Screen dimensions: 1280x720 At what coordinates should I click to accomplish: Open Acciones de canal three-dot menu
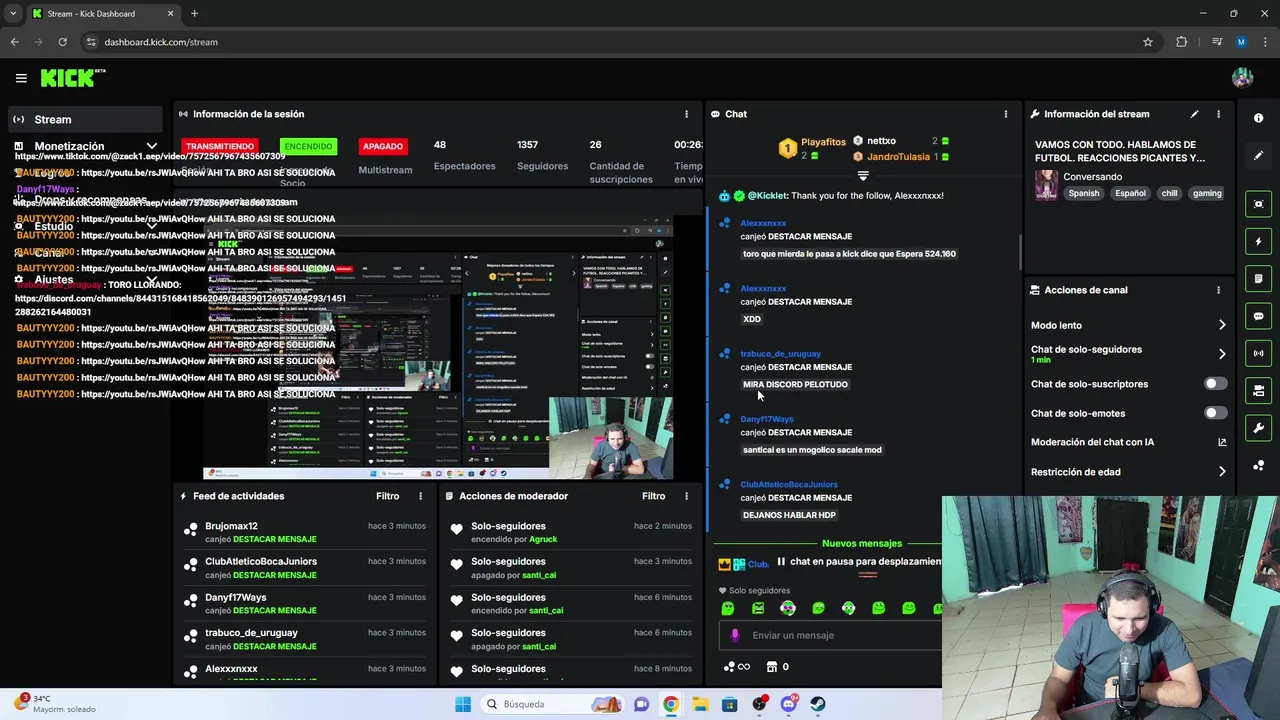click(x=1218, y=290)
